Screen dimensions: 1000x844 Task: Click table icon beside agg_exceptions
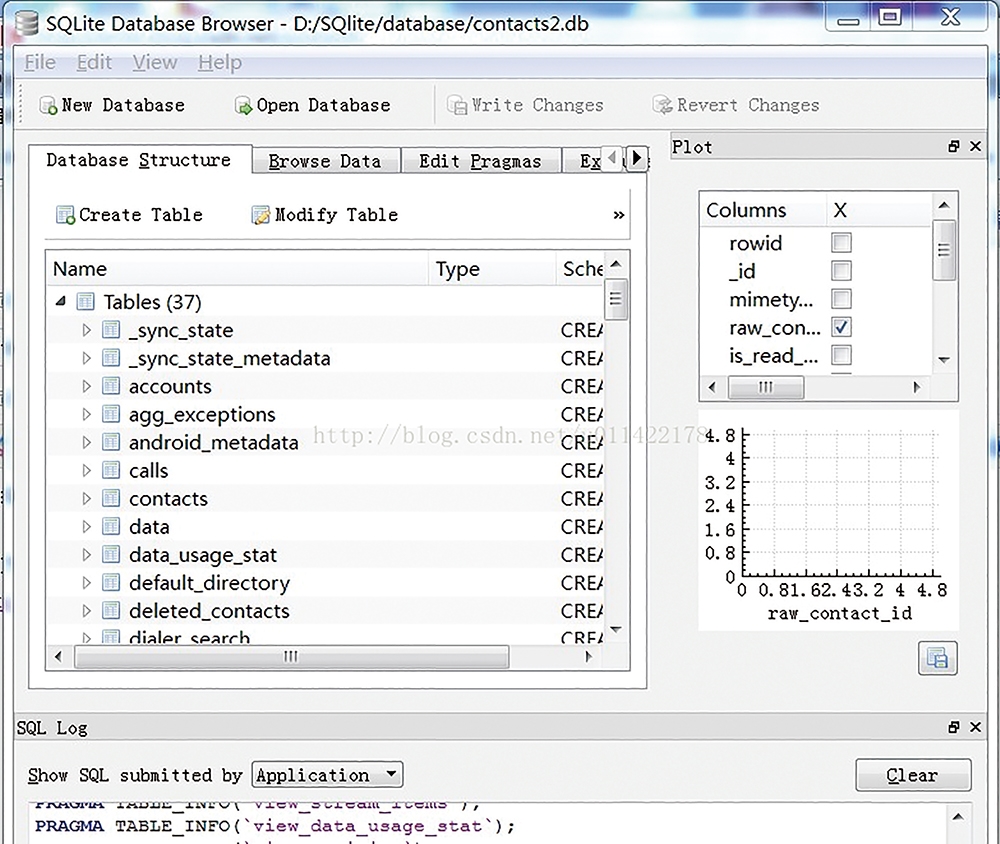[111, 414]
